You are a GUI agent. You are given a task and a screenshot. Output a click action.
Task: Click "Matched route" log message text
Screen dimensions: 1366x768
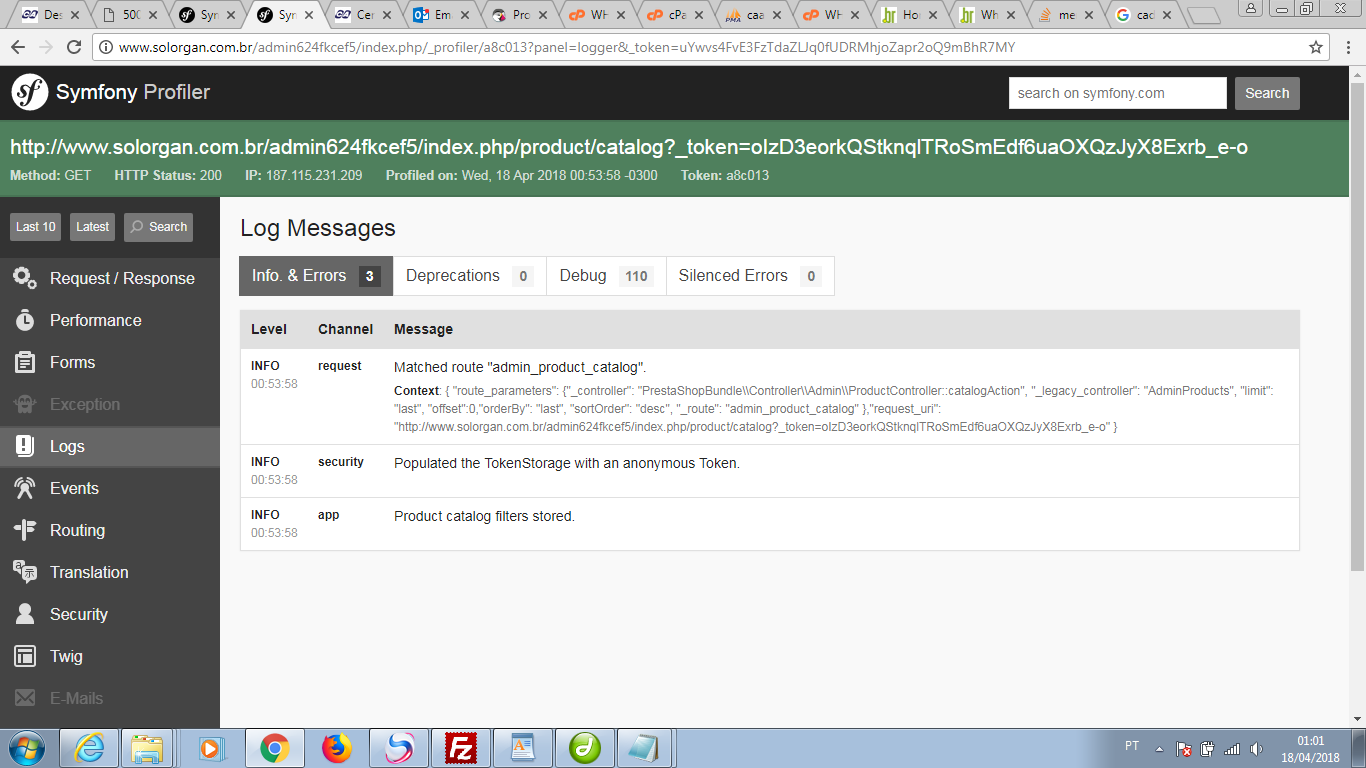point(520,367)
